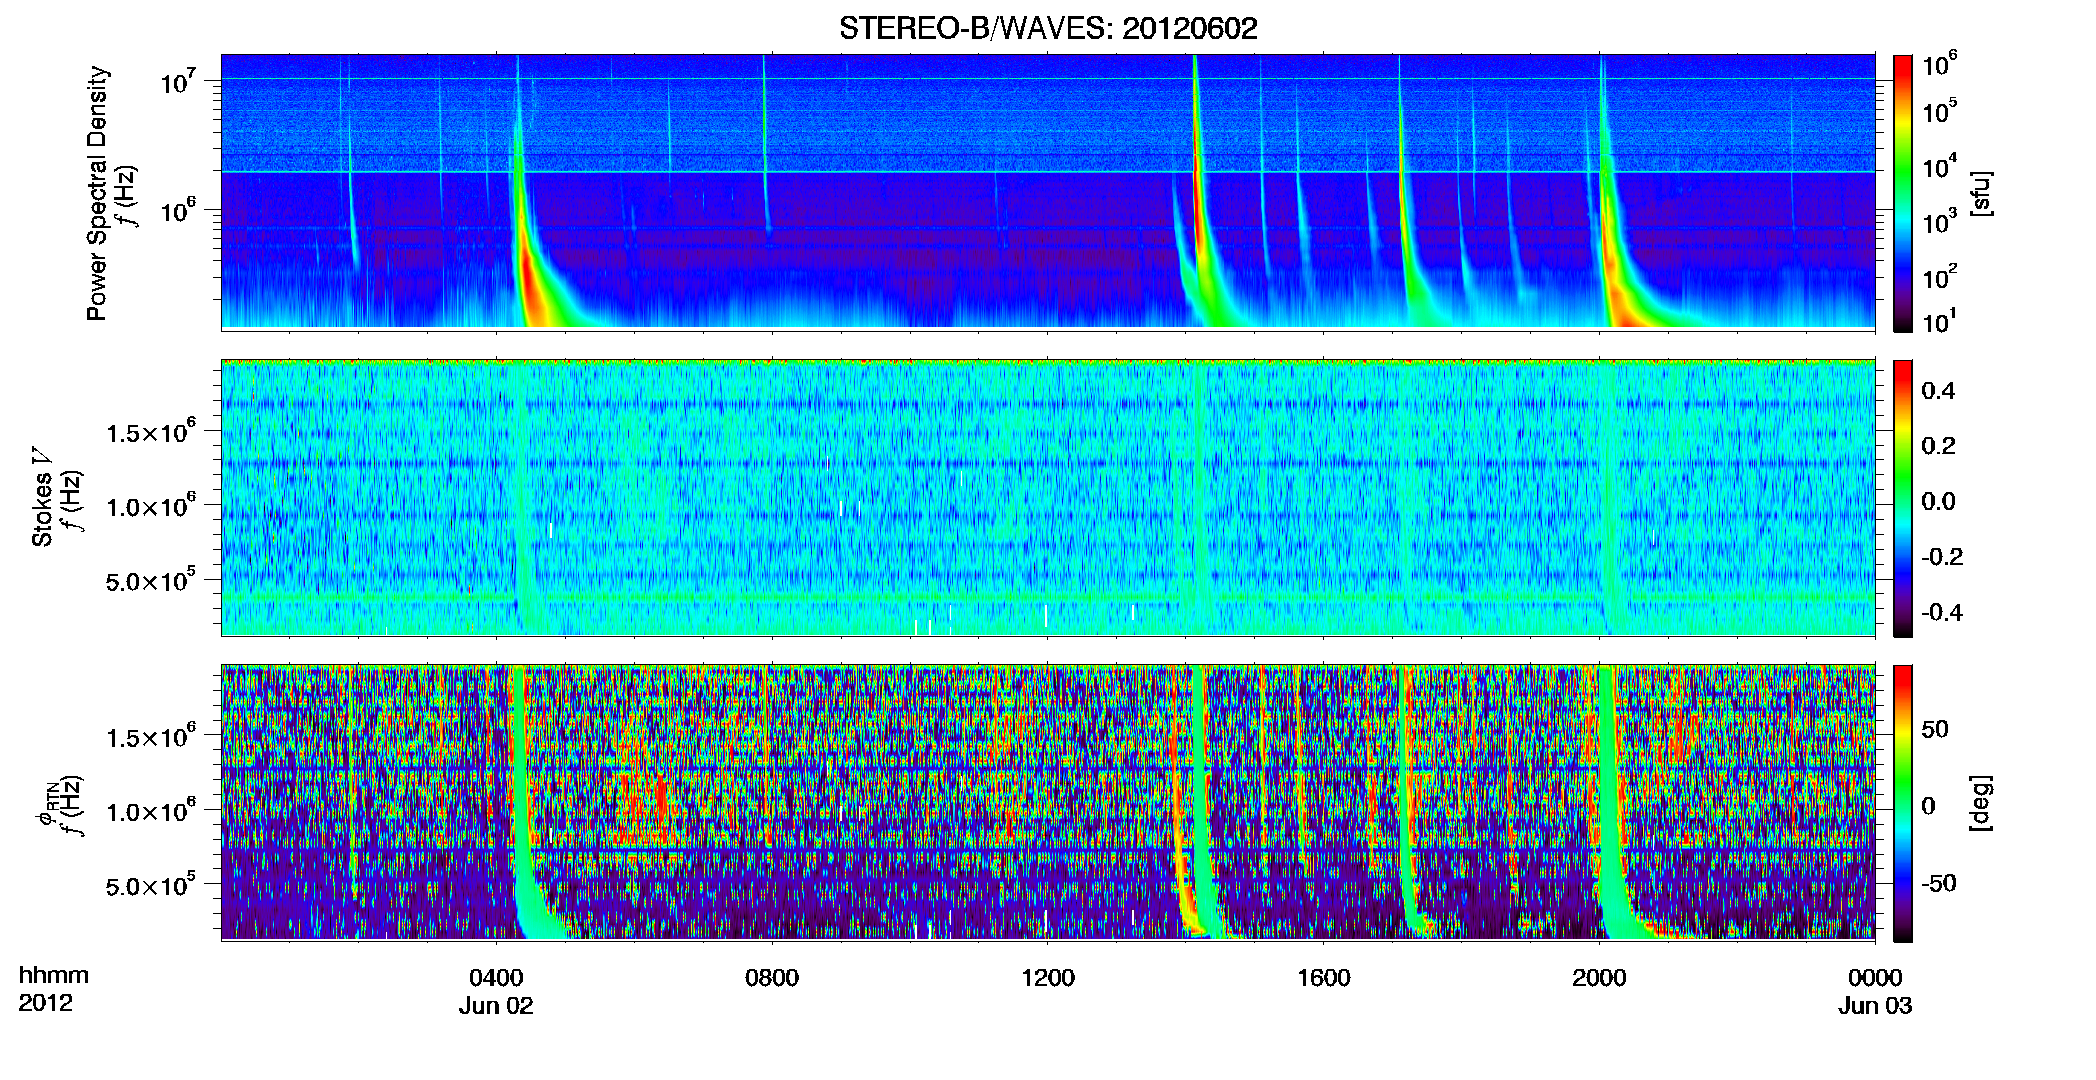Click the "Stokes V" axis label
The height and width of the screenshot is (1080, 2096).
[x=42, y=496]
